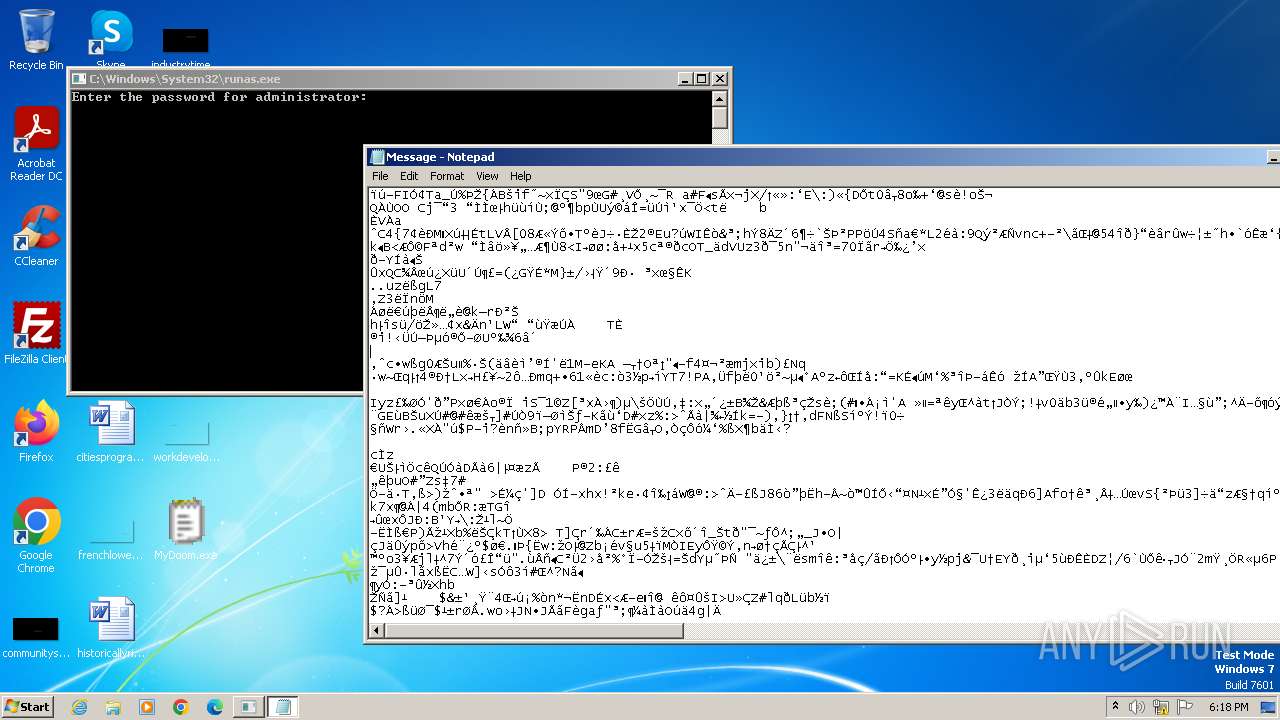Open FileZilla Client shortcut

click(x=36, y=333)
